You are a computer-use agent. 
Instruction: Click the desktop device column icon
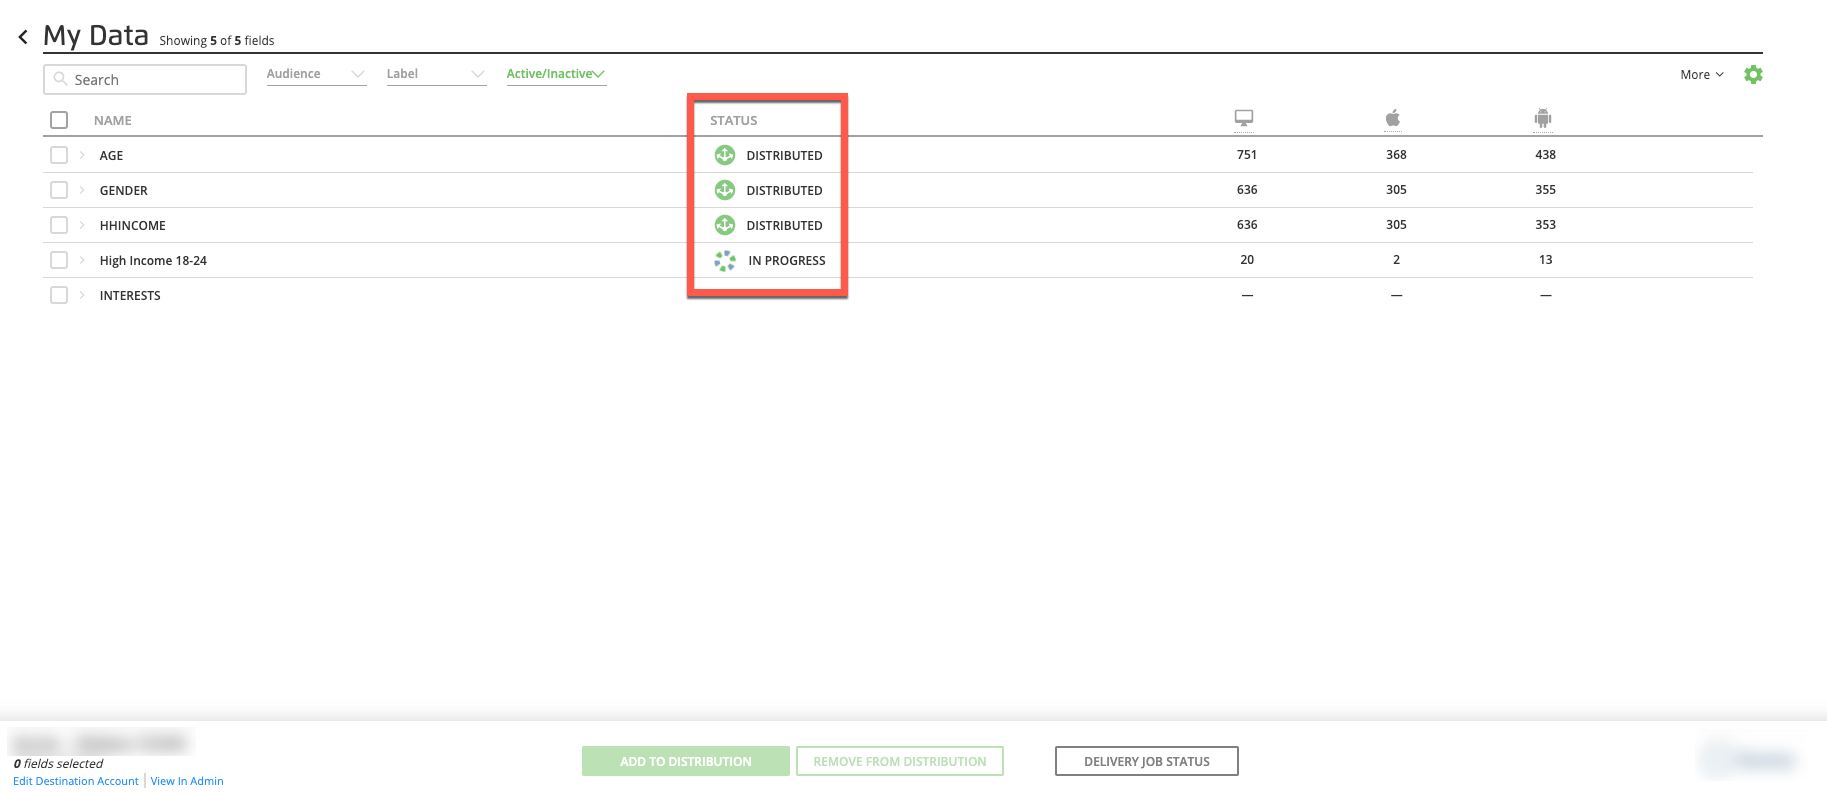pyautogui.click(x=1243, y=118)
